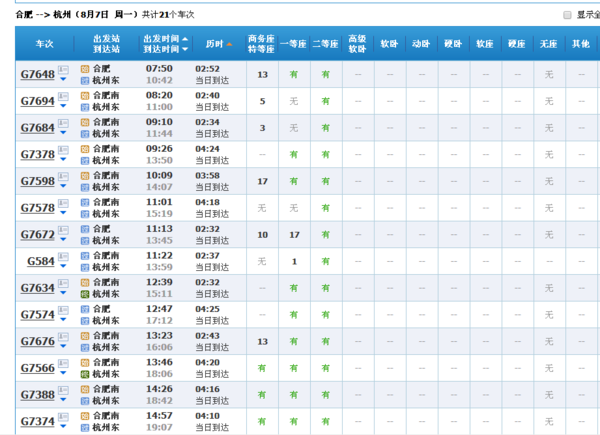Click the ID card icon beside G7672
Viewport: 600px width, 435px height.
pos(63,230)
